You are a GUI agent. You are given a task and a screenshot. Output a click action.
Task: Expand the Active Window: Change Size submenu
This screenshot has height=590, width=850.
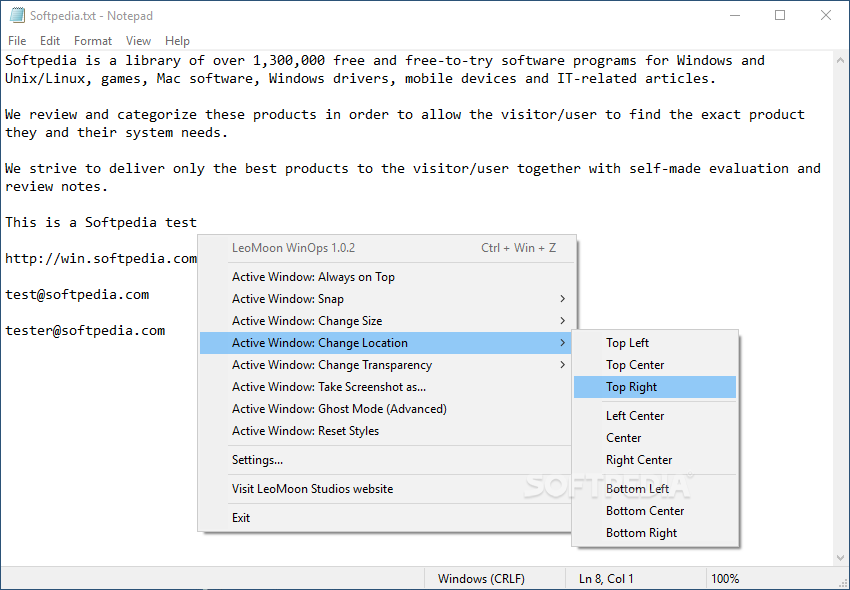pyautogui.click(x=385, y=320)
